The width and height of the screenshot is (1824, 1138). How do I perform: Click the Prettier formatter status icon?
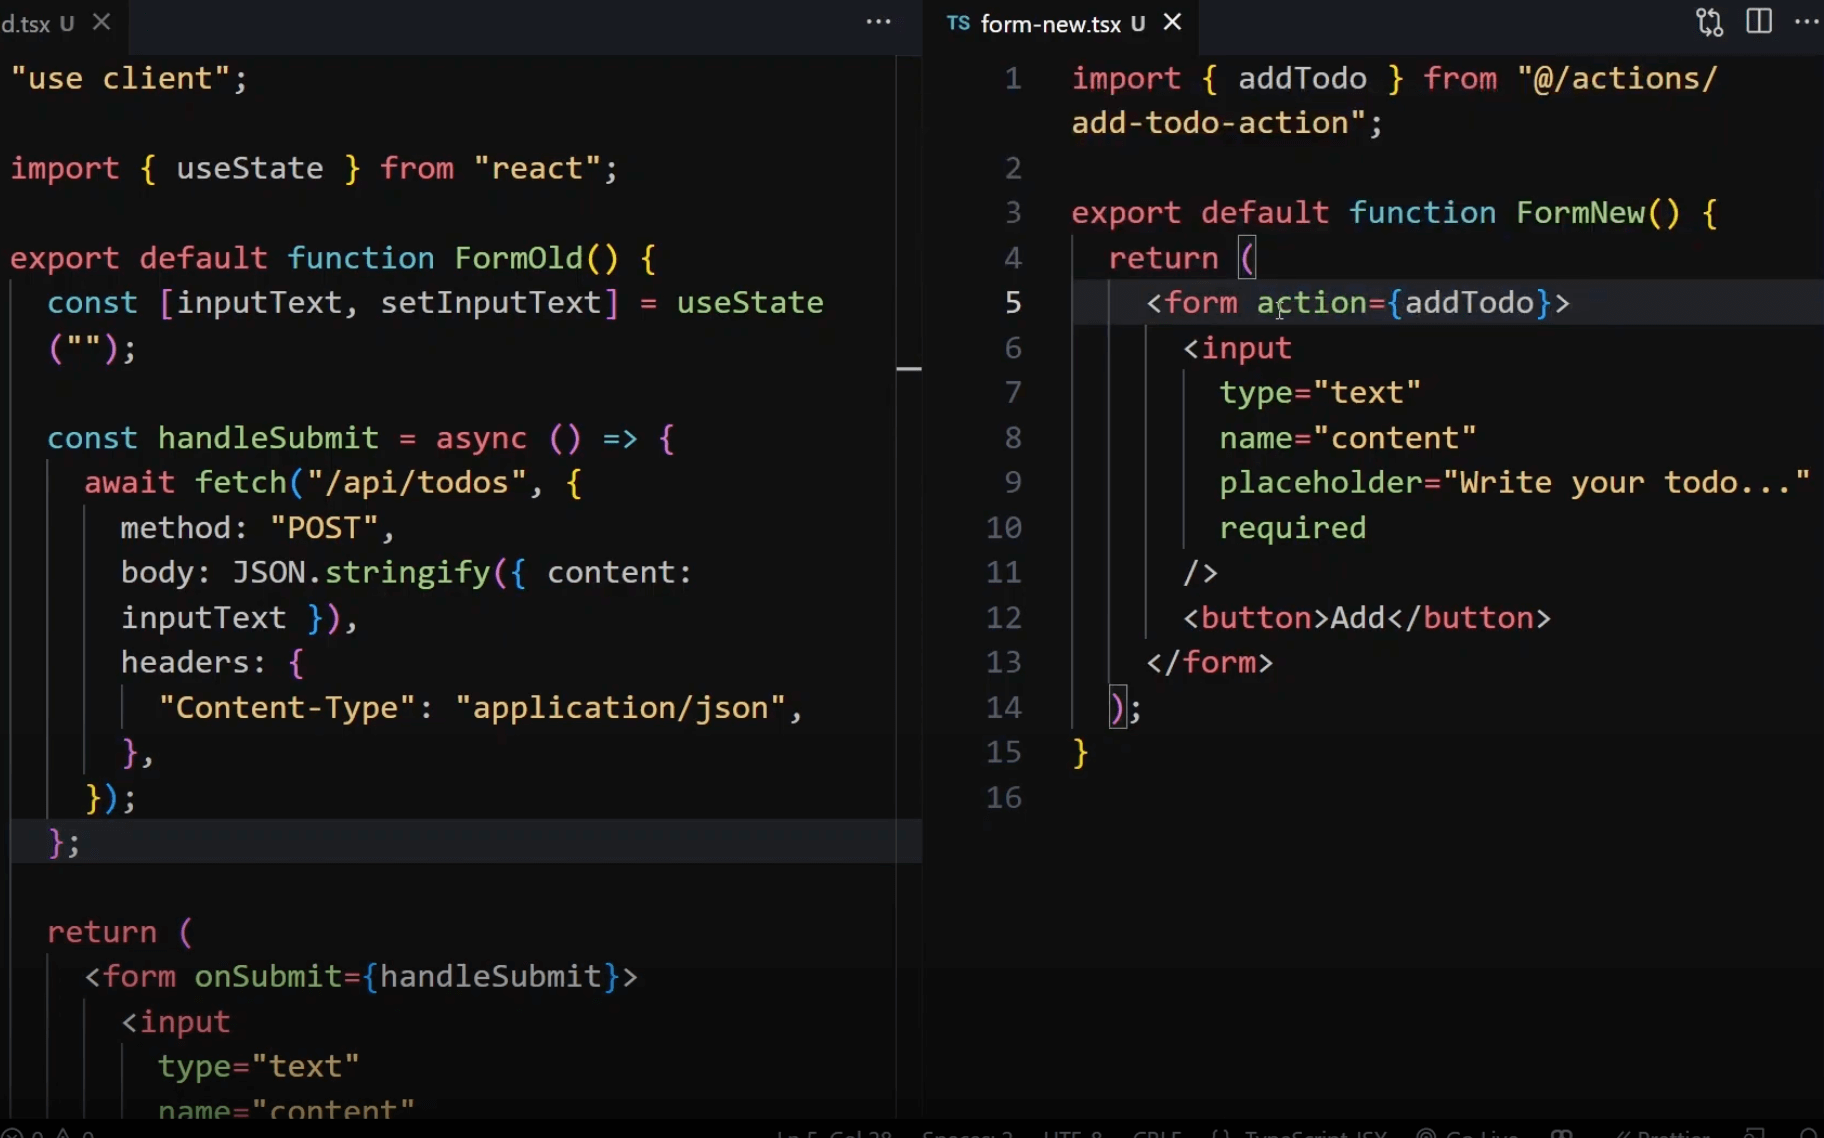(x=1665, y=1133)
